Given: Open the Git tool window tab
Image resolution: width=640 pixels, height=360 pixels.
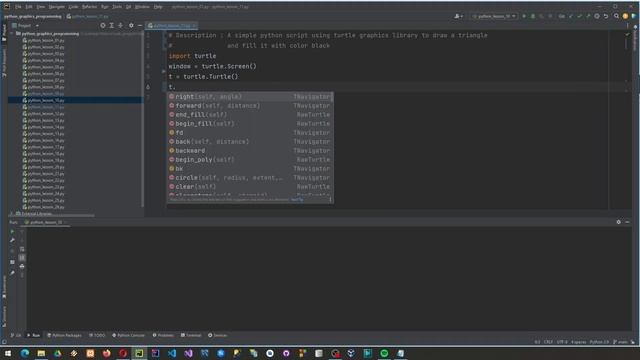Looking at the screenshot, I should pyautogui.click(x=16, y=335).
